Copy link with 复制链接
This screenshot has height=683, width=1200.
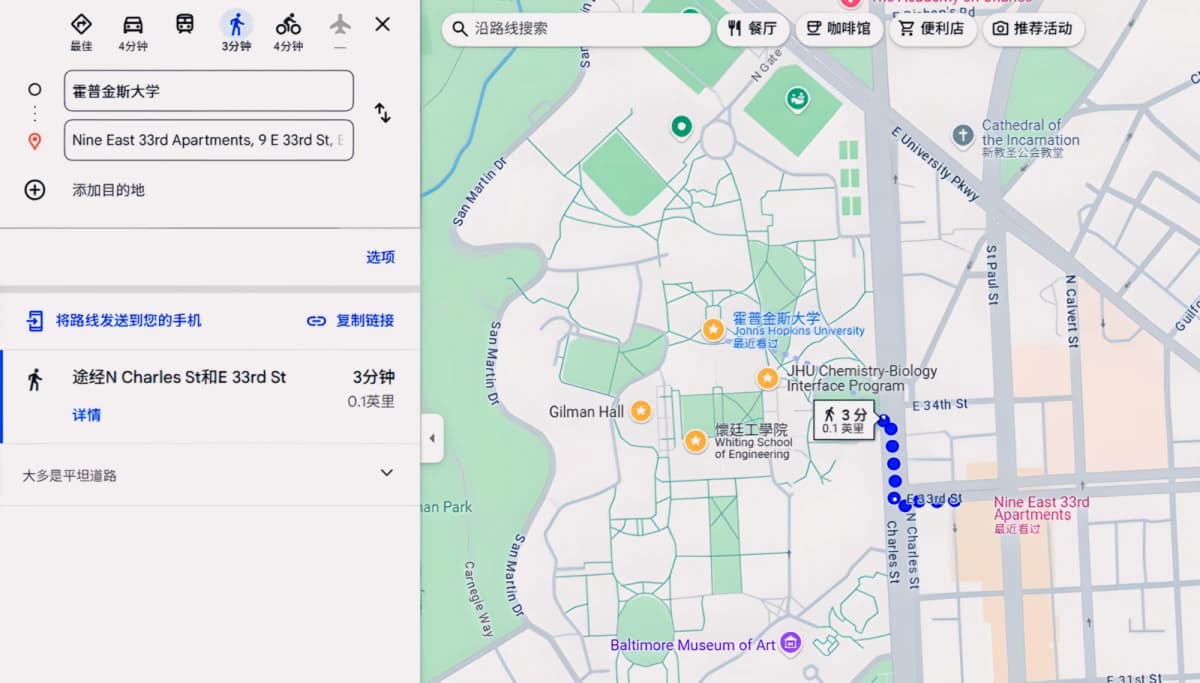350,321
